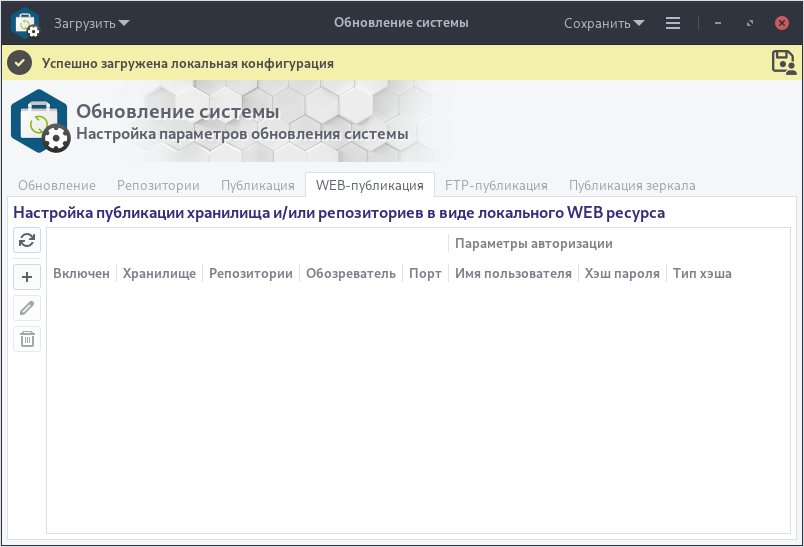The height and width of the screenshot is (547, 804).
Task: Click the Хэш пароля column header
Action: (622, 273)
